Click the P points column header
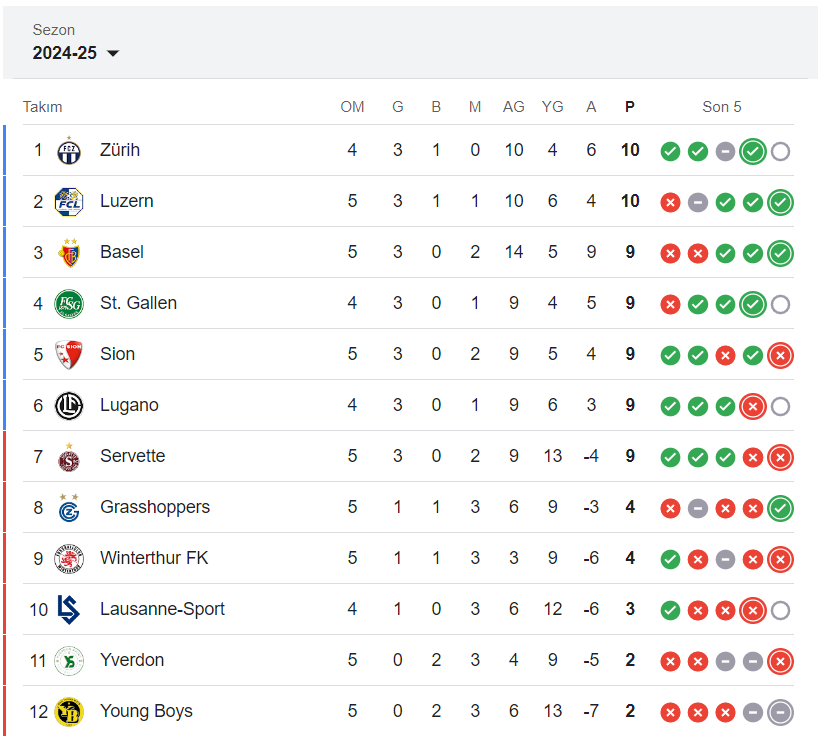This screenshot has width=834, height=753. click(630, 107)
